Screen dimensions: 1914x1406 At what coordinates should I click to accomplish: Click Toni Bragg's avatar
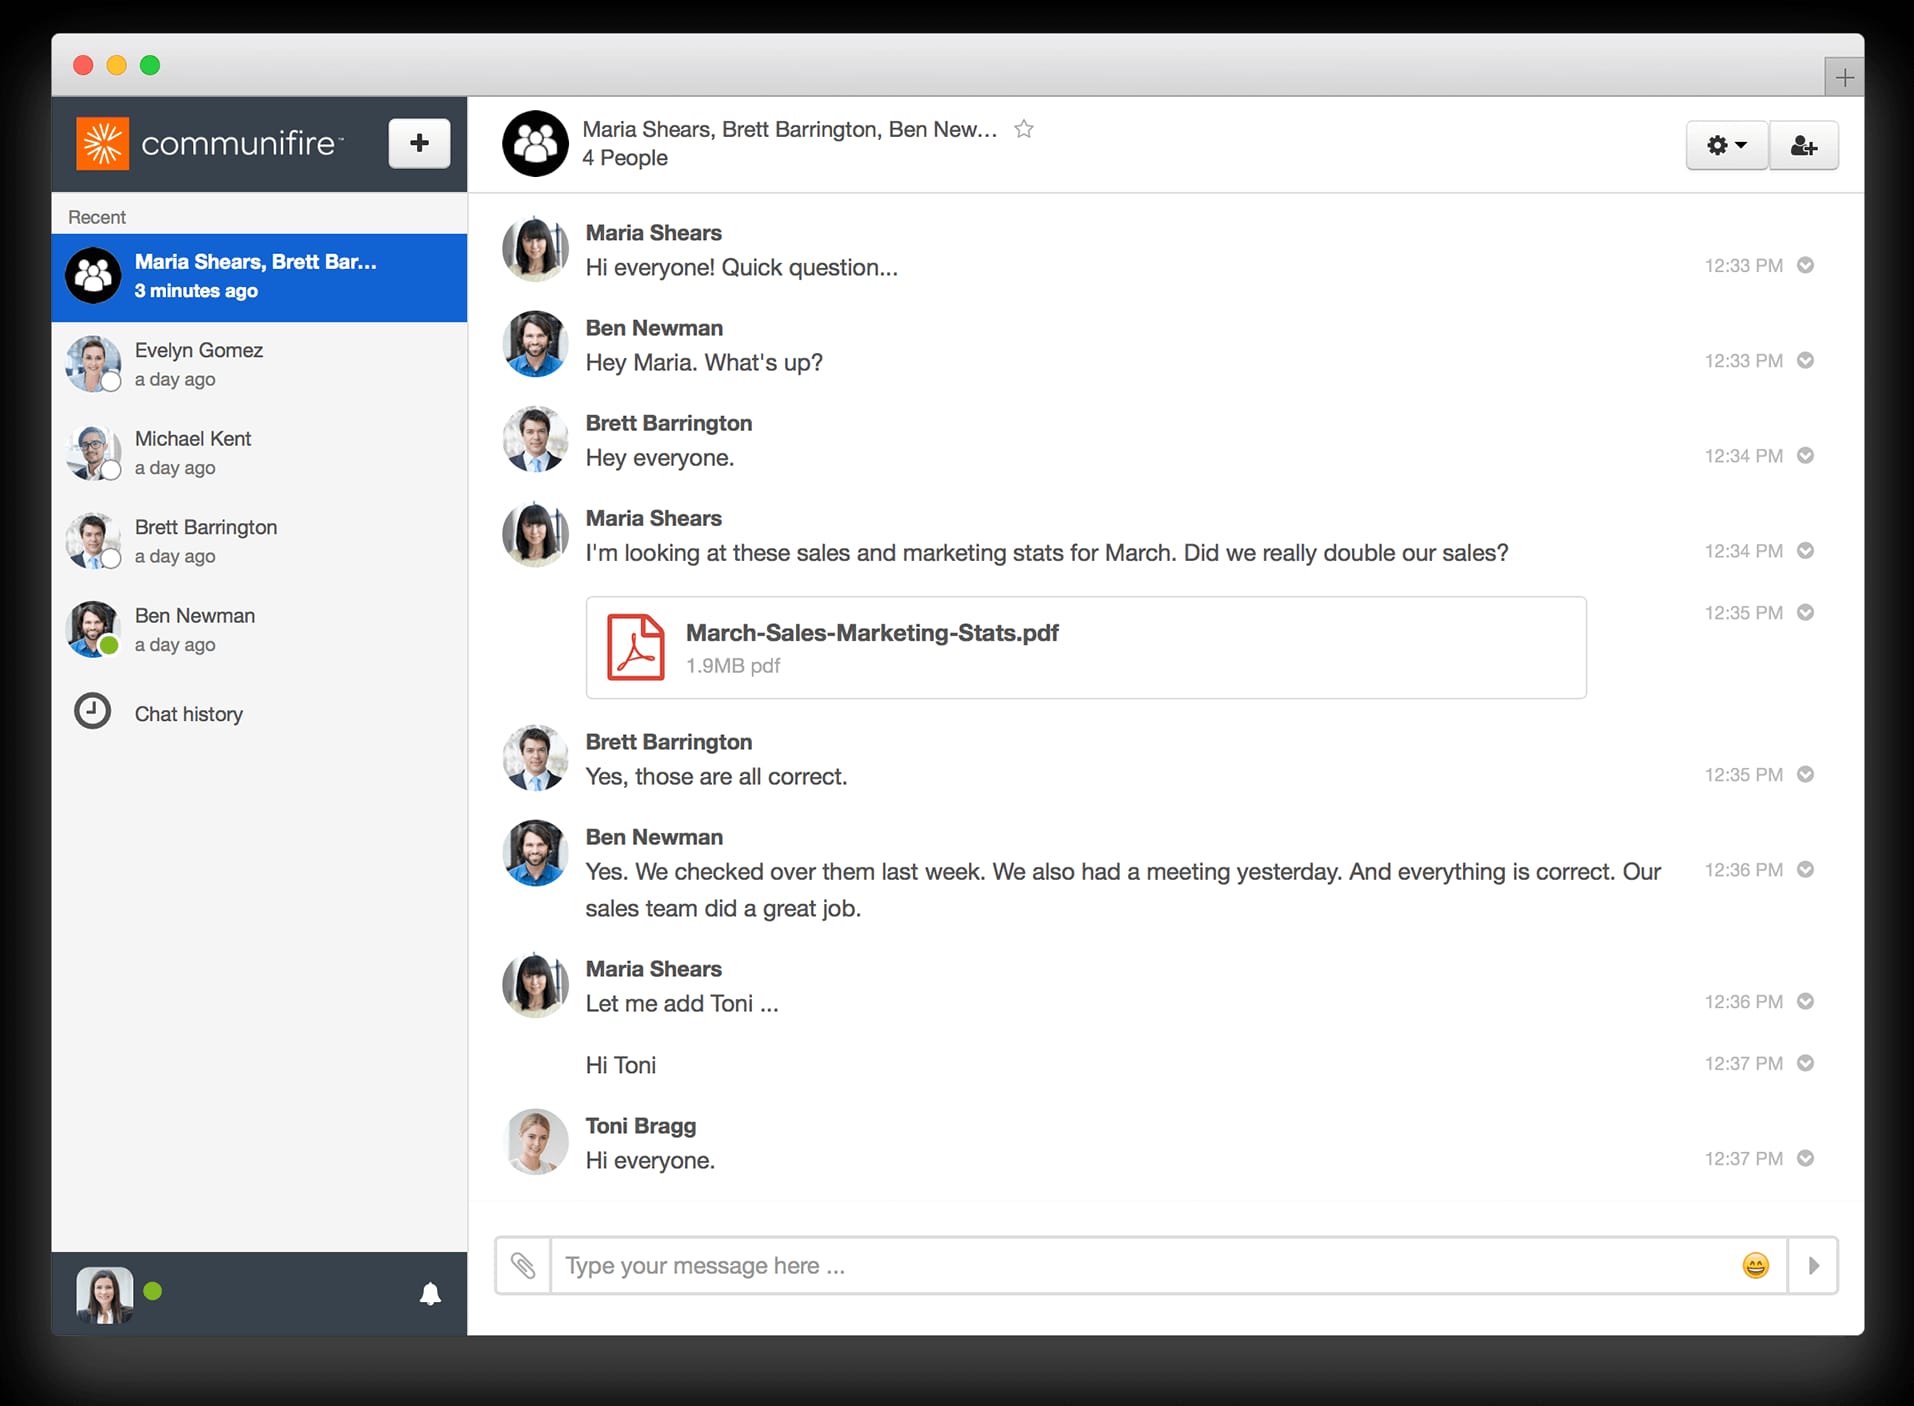tap(535, 1141)
